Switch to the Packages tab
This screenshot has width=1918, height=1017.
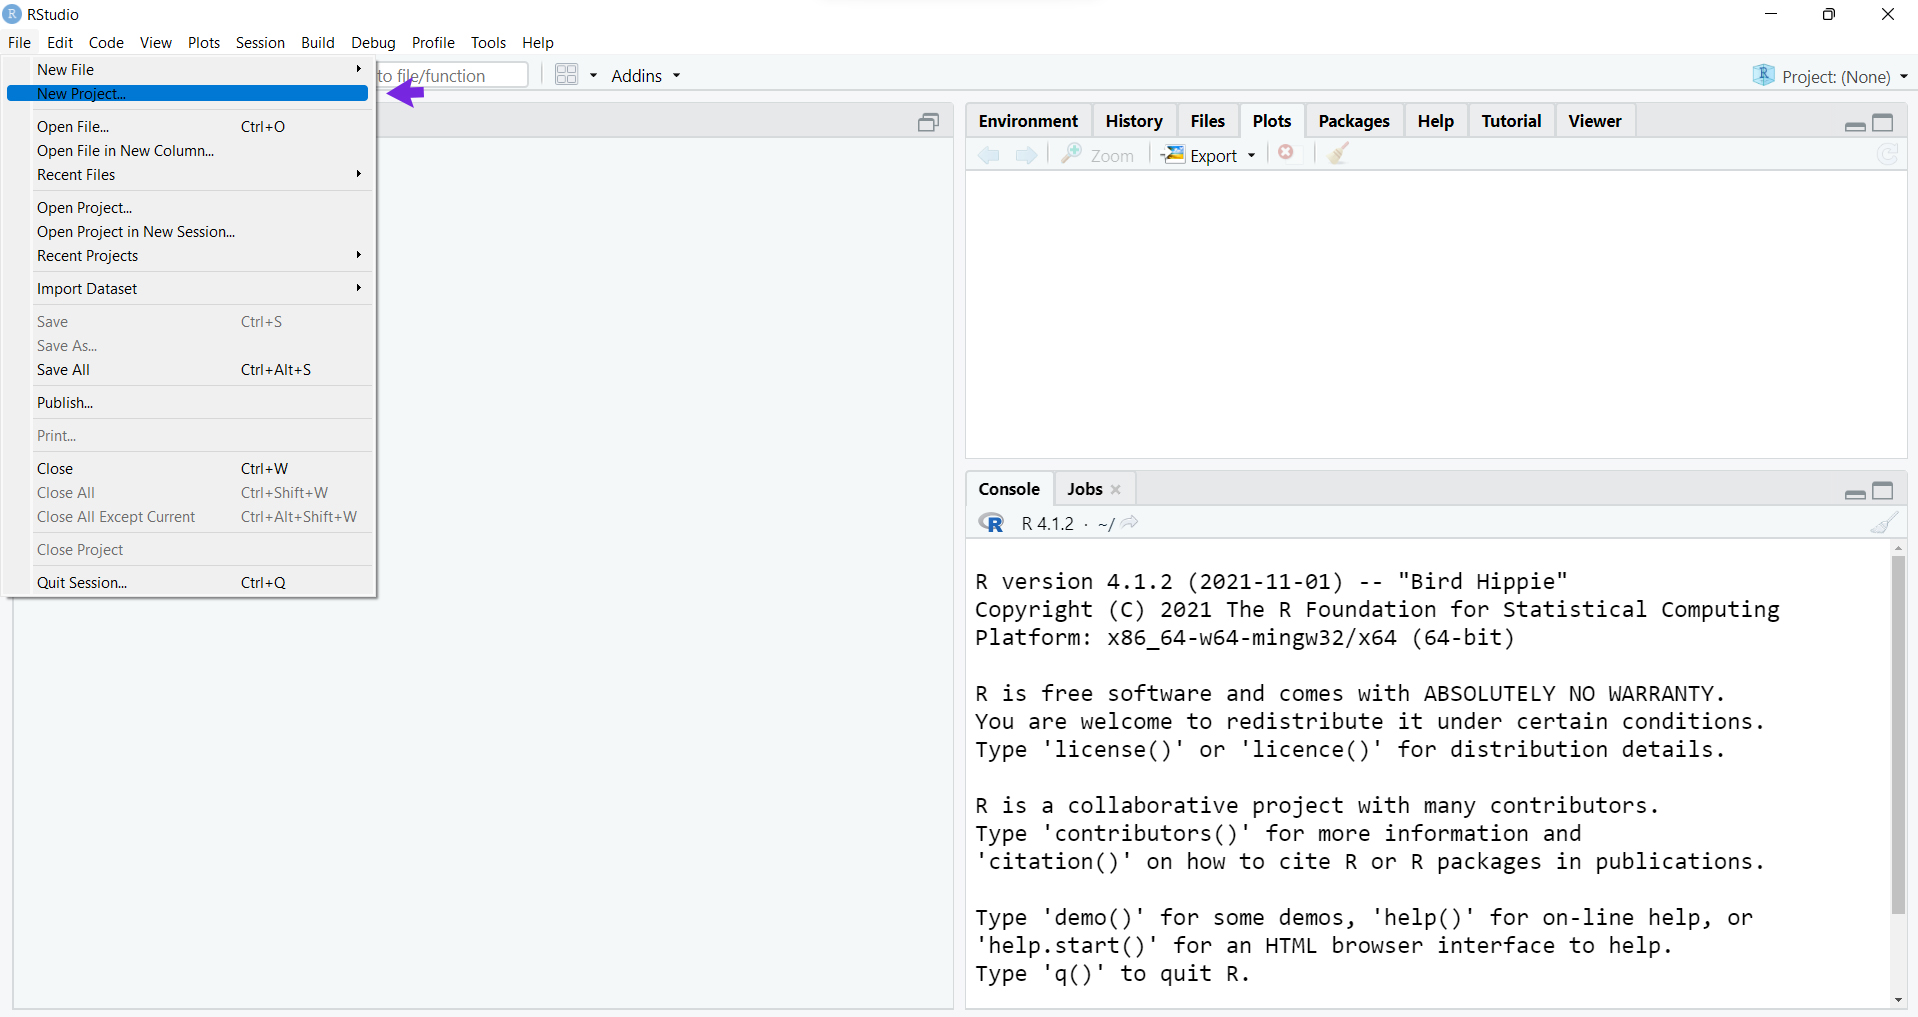[1354, 121]
